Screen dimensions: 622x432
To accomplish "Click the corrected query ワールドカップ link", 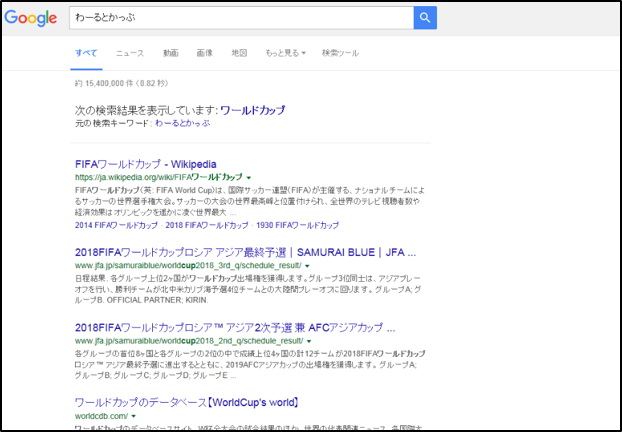I will pos(253,110).
